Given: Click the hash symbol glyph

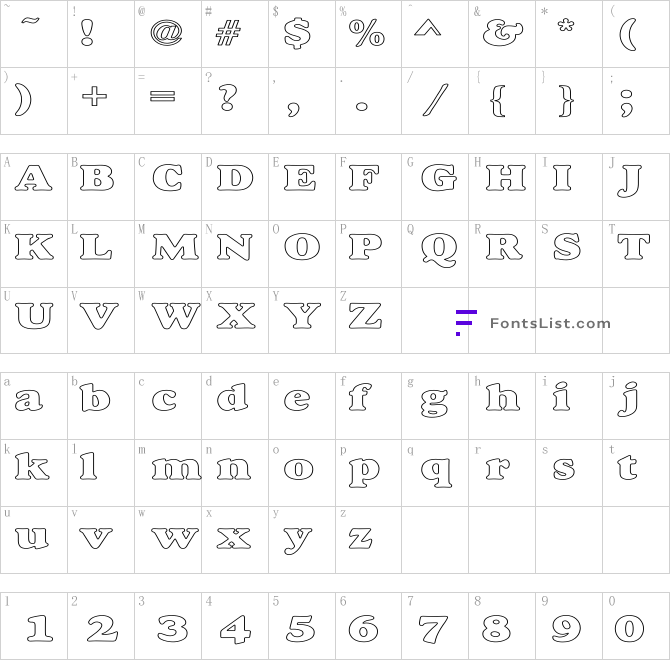Looking at the screenshot, I should coord(228,33).
